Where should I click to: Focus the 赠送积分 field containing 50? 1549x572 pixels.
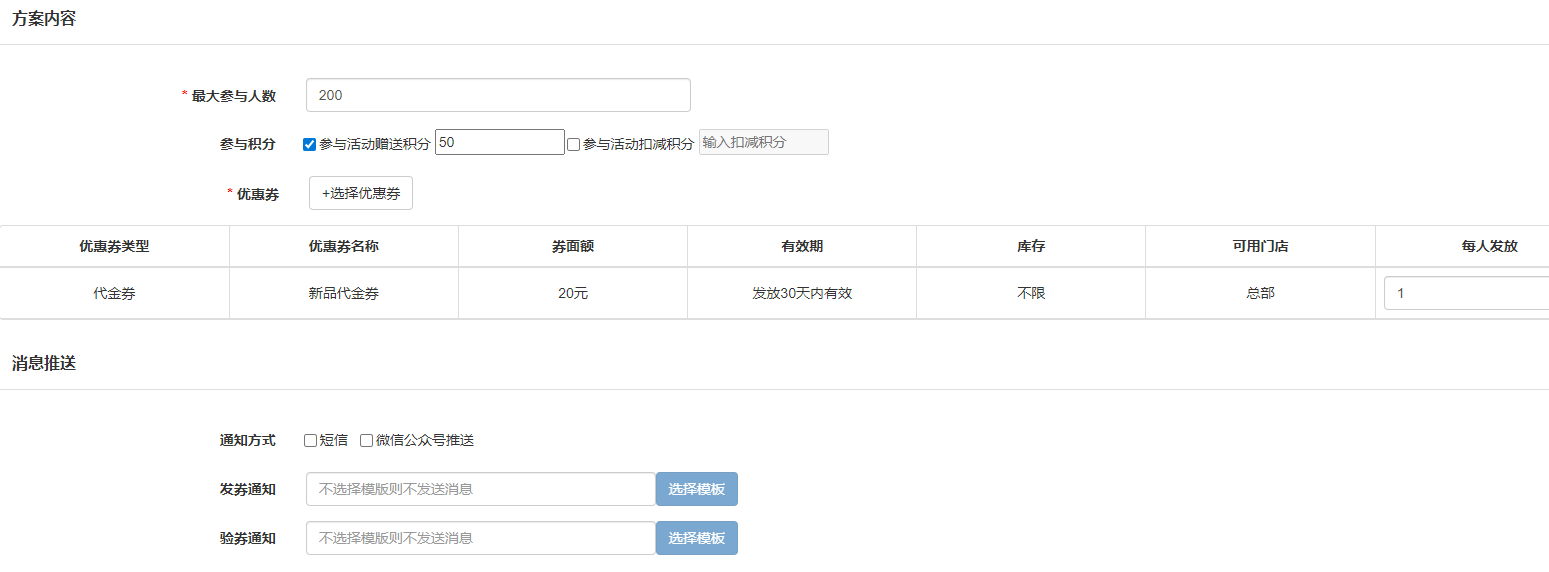pos(499,143)
